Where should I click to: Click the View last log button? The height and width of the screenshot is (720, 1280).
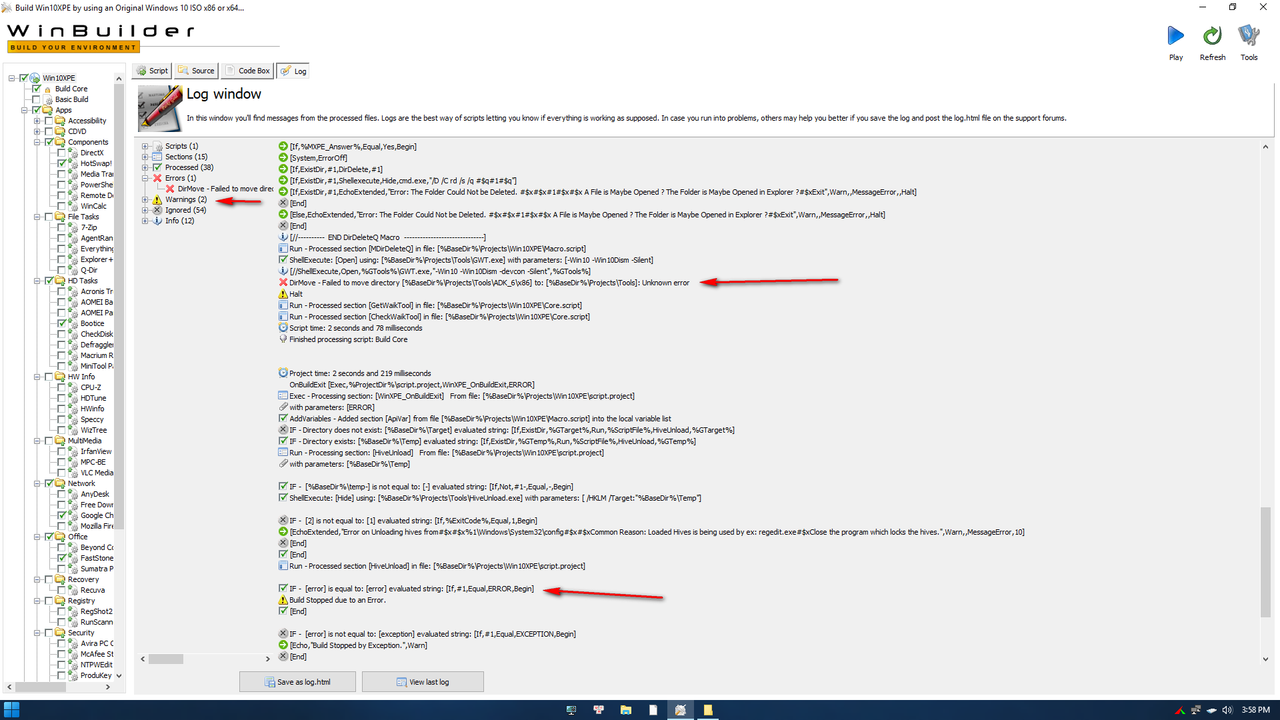coord(423,682)
